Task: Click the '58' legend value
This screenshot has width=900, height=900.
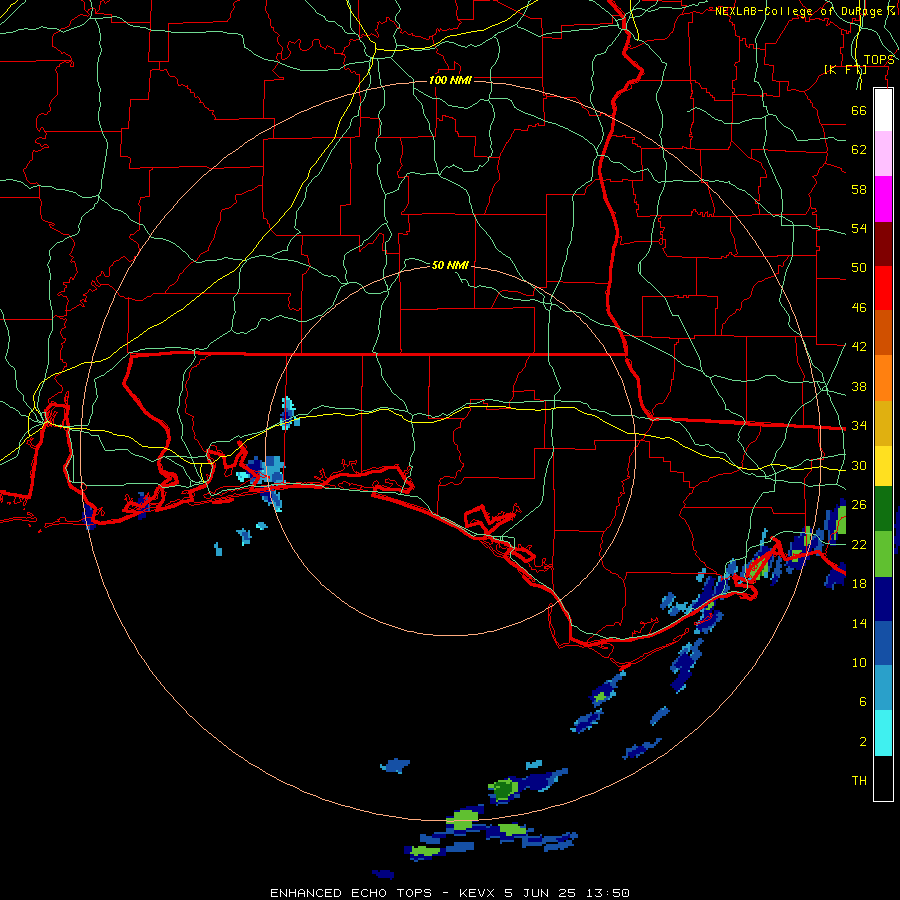Action: (x=859, y=189)
